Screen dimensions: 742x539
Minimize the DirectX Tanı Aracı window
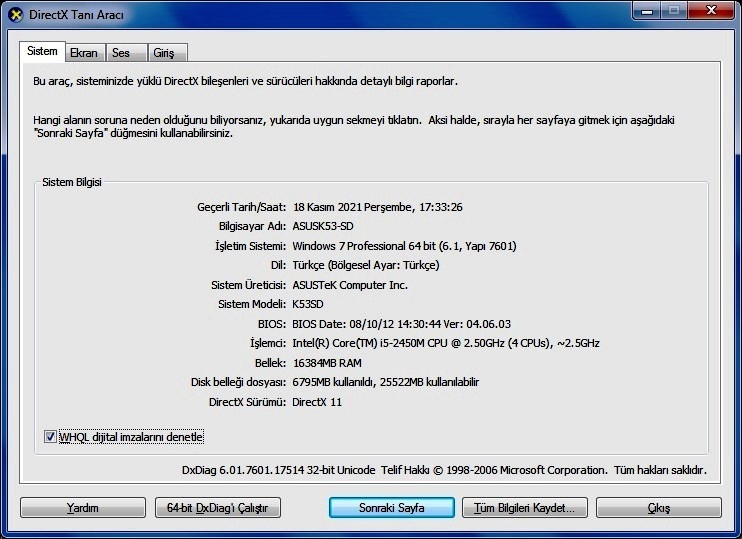(647, 10)
